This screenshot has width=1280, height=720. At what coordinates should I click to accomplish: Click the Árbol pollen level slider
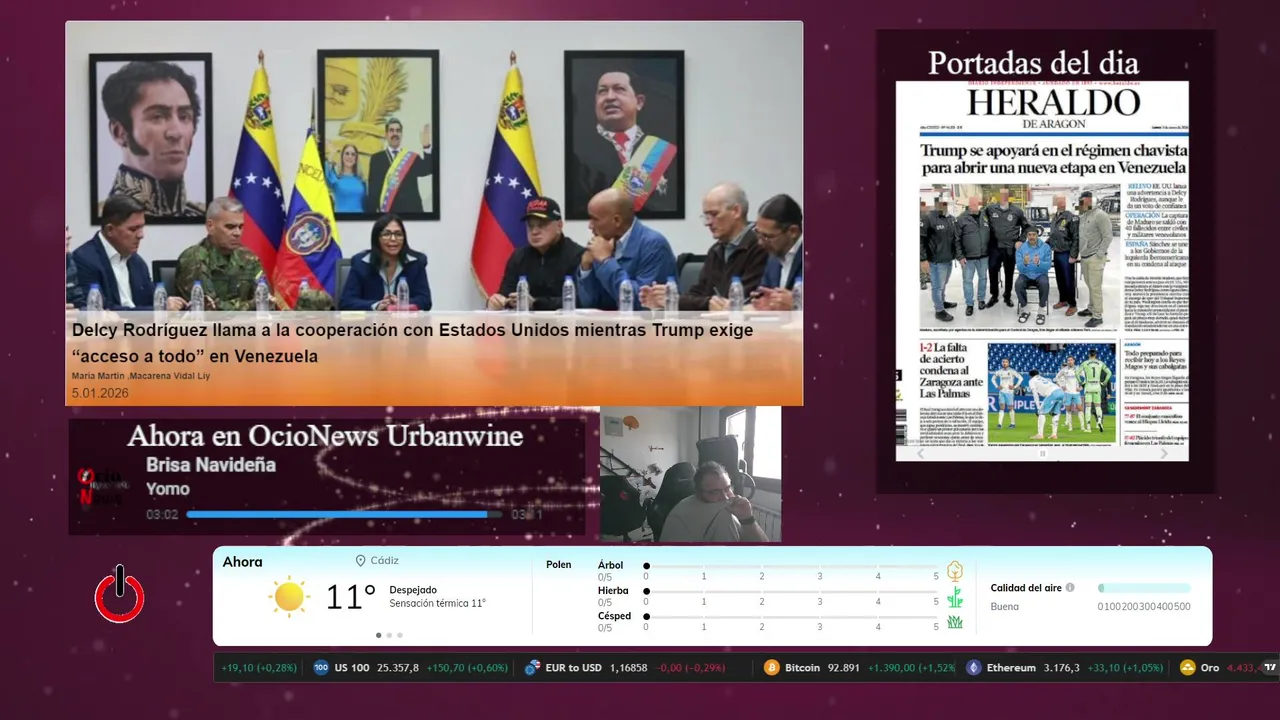[x=791, y=566]
